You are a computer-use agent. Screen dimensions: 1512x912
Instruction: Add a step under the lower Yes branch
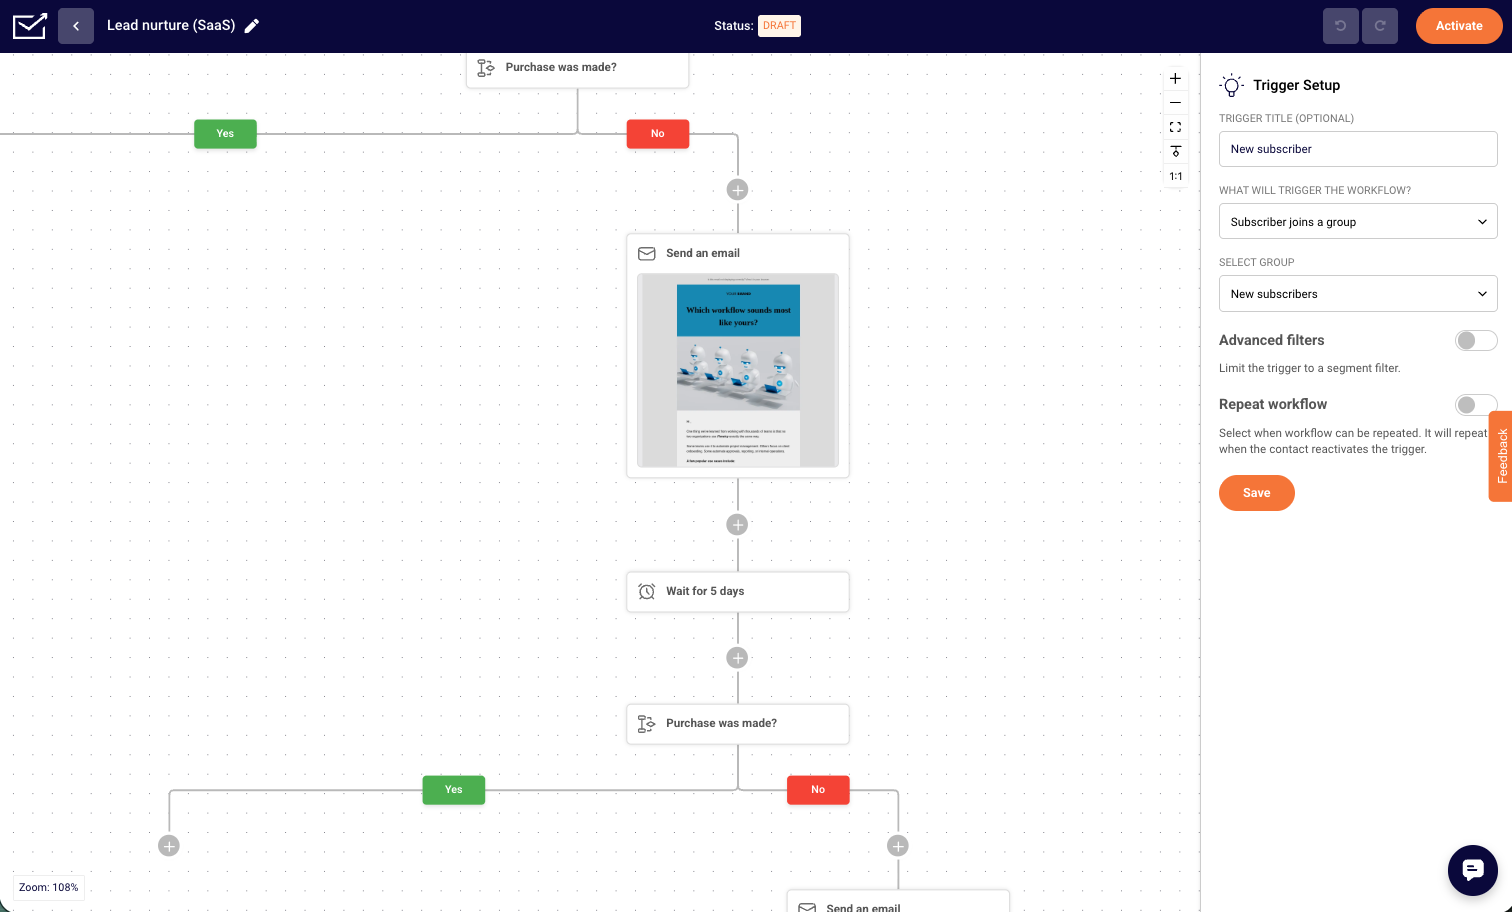point(169,846)
